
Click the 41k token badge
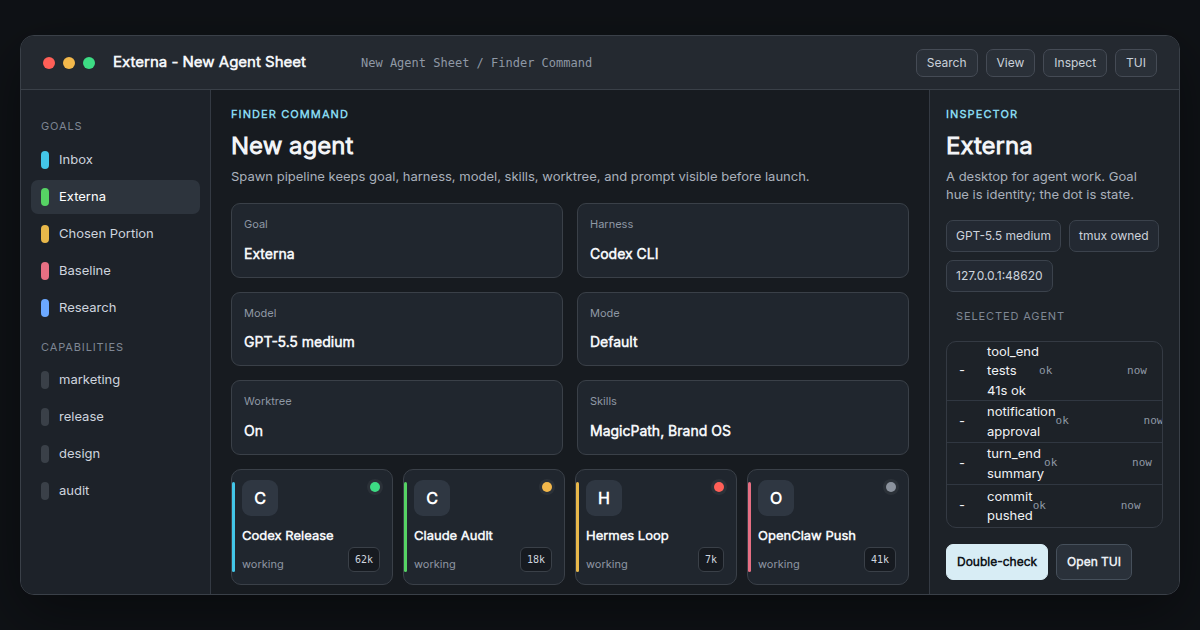click(880, 560)
